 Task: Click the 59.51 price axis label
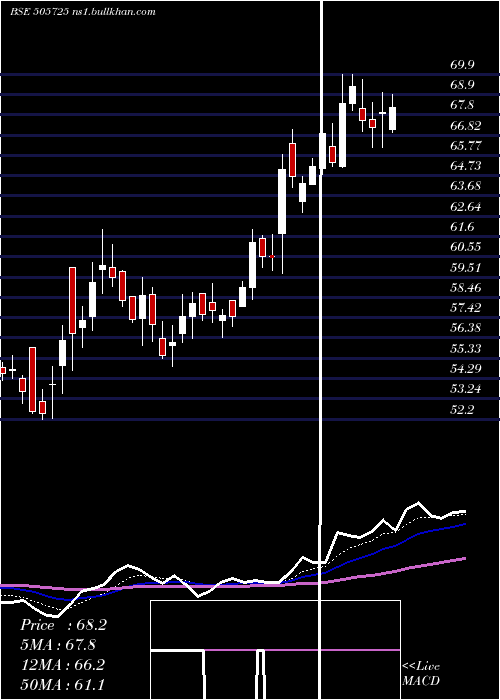coord(466,267)
